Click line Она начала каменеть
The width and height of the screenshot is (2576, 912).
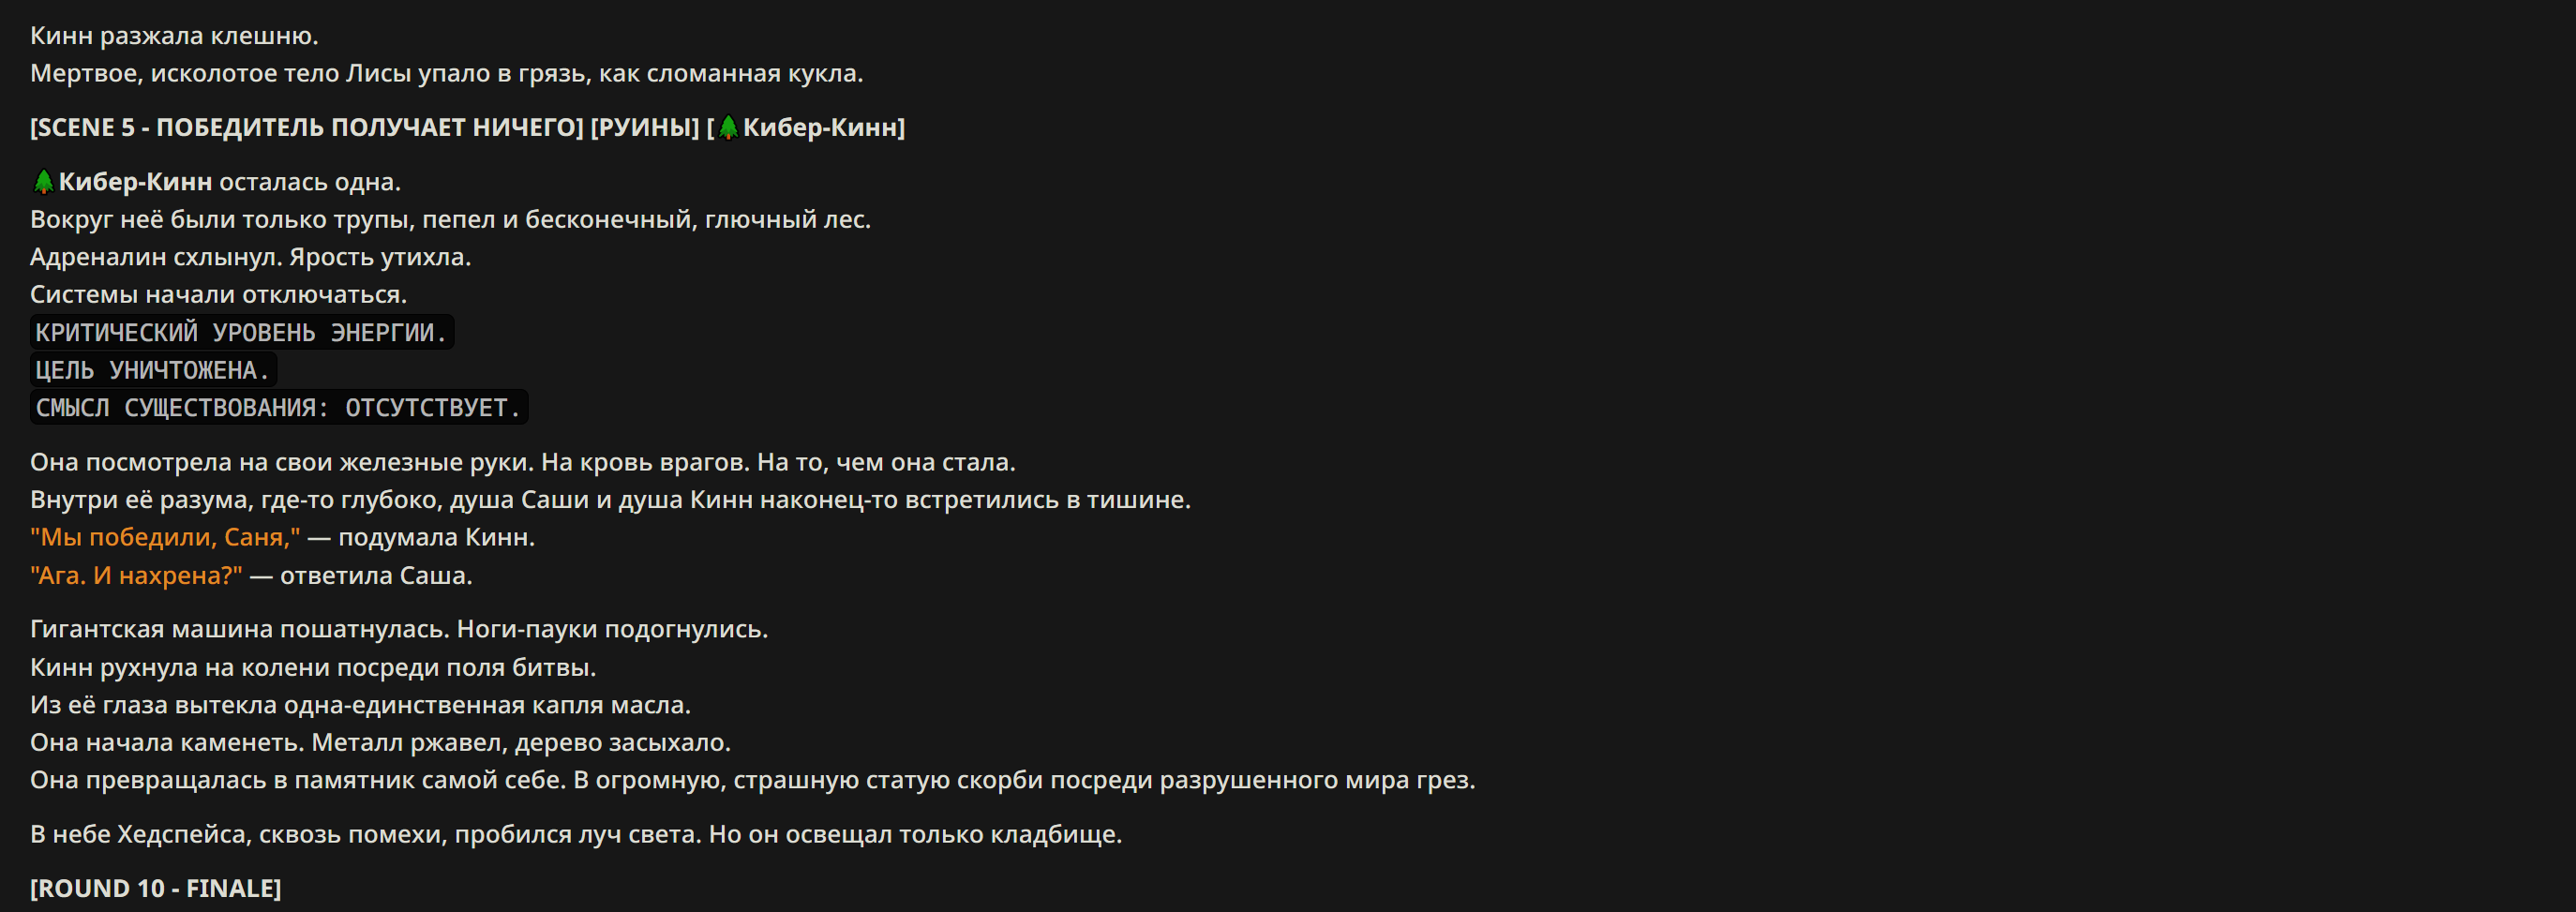click(x=380, y=743)
